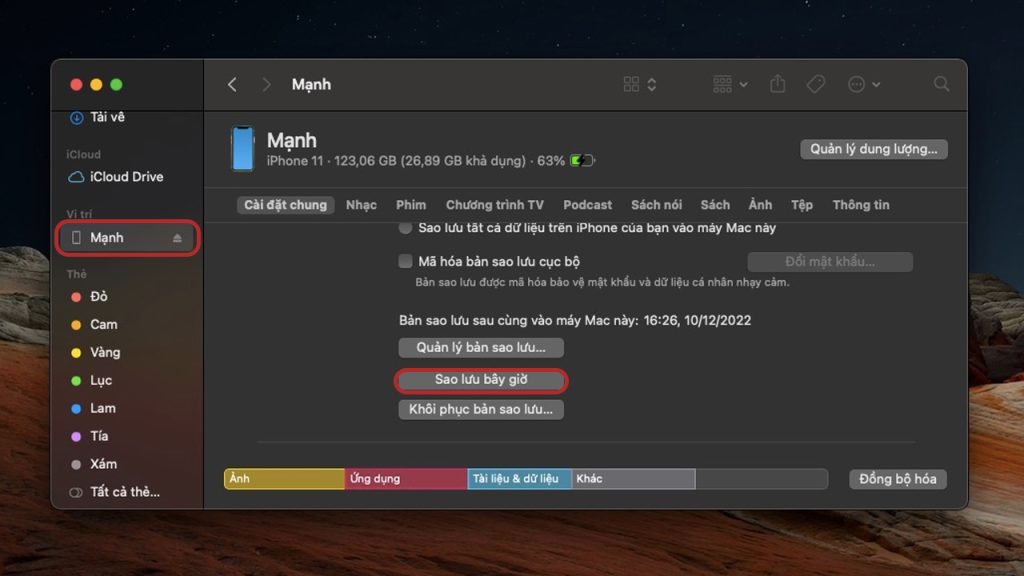Select Sao lưu tất cả dữ liệu radio option
The width and height of the screenshot is (1024, 576).
405,228
